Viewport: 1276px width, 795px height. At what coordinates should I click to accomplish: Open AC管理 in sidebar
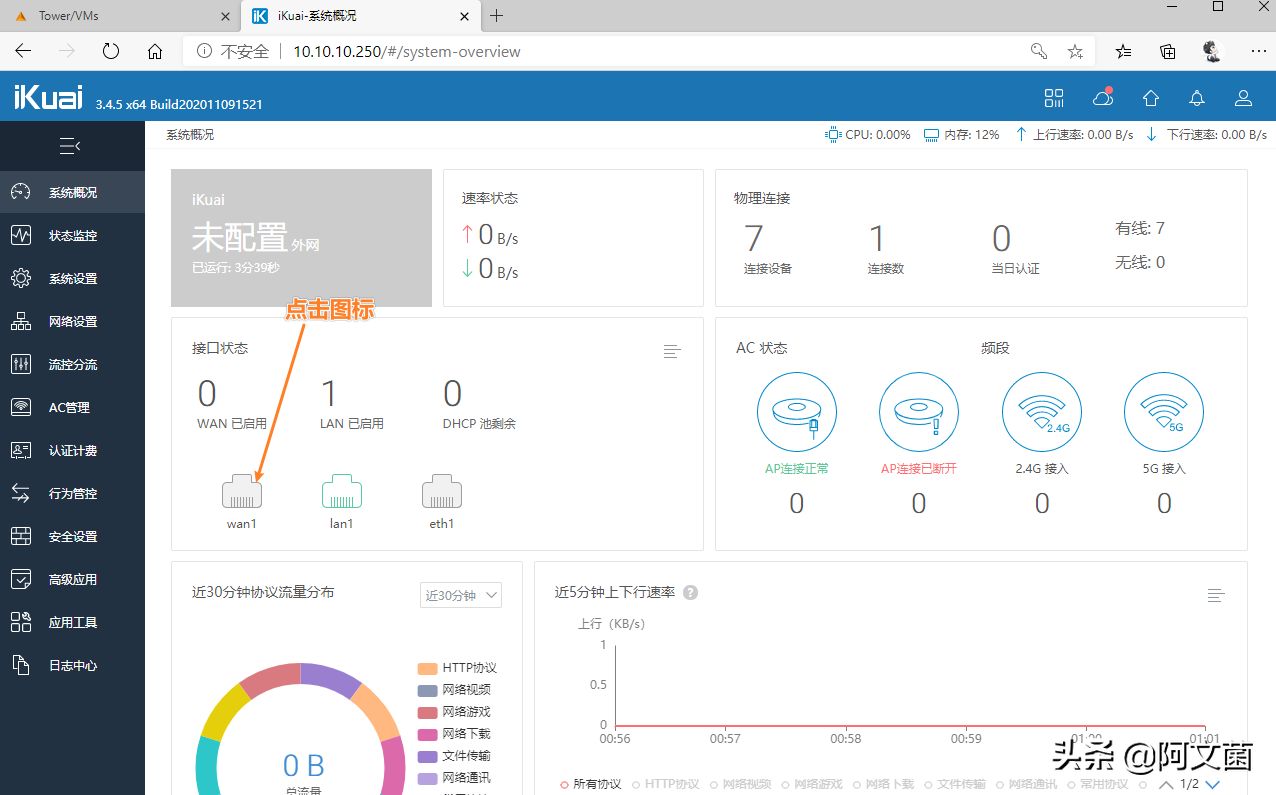(x=72, y=407)
